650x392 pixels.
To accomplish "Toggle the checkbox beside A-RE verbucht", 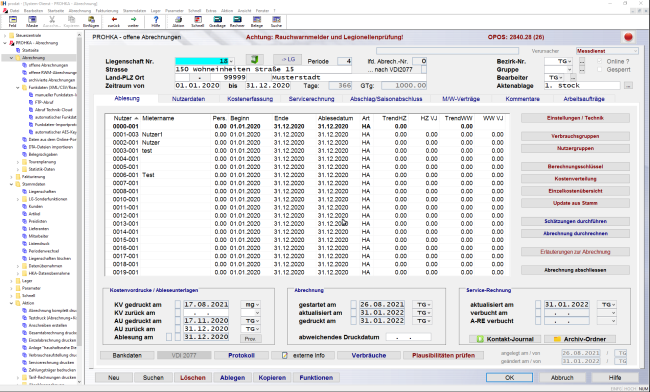I will coord(538,321).
